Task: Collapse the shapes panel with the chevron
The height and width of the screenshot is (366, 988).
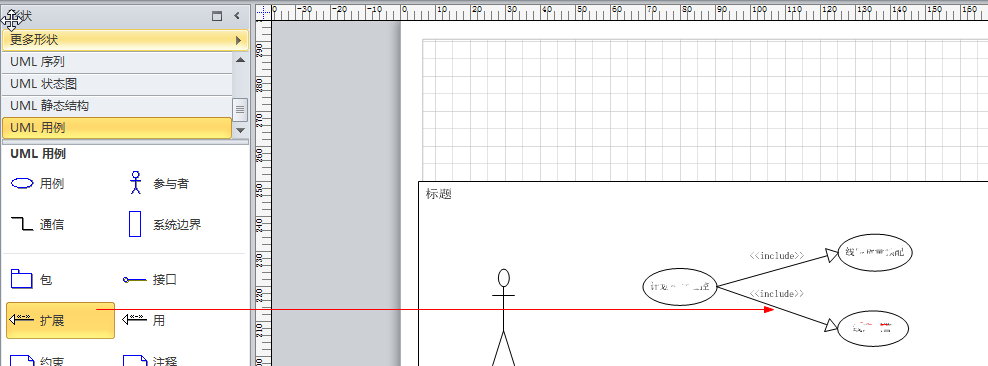Action: [237, 16]
